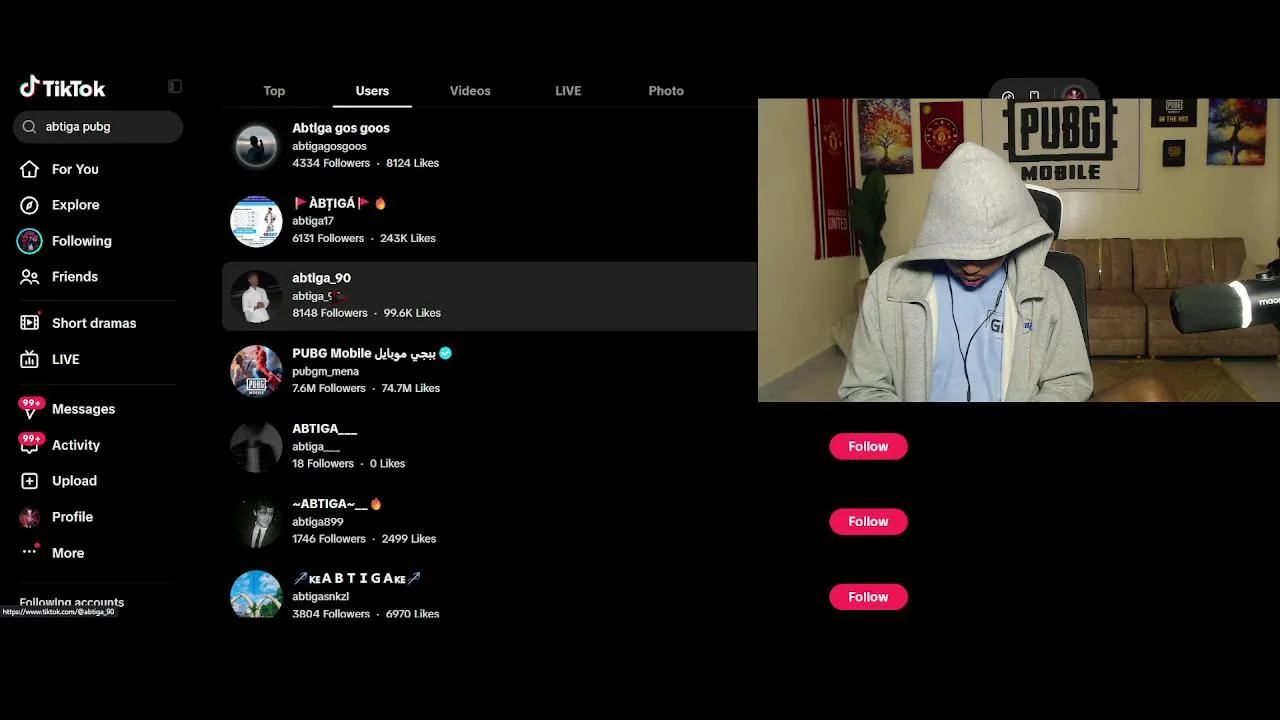Image resolution: width=1280 pixels, height=720 pixels.
Task: Follow the ABTIGA___ account
Action: pyautogui.click(x=868, y=446)
